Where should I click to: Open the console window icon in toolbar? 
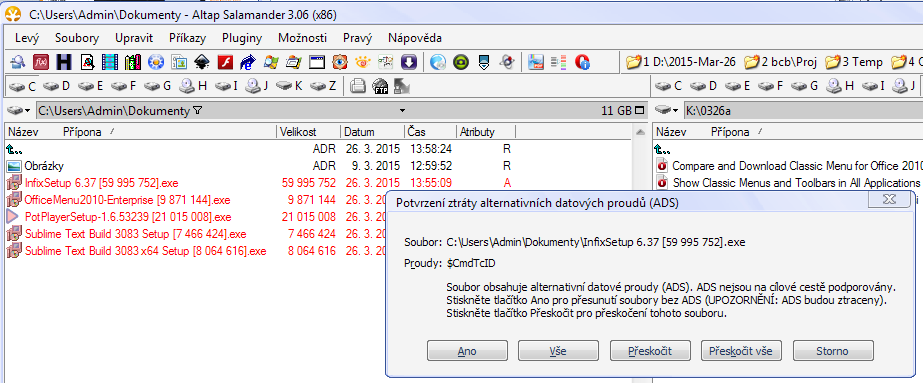pos(317,62)
